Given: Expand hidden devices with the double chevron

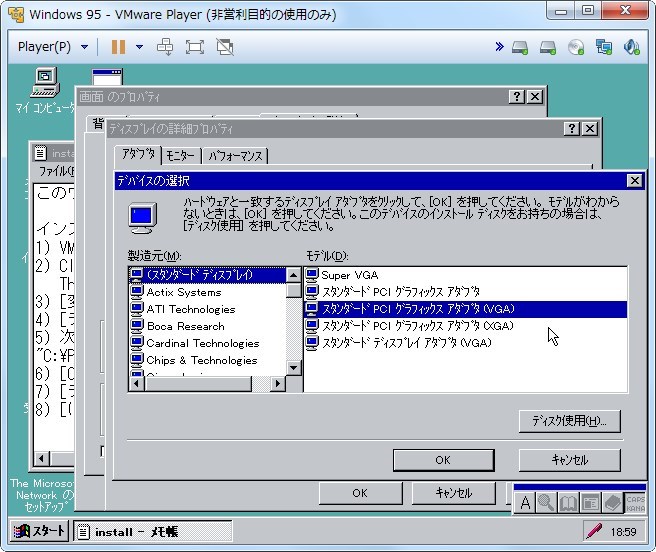Looking at the screenshot, I should pos(500,46).
